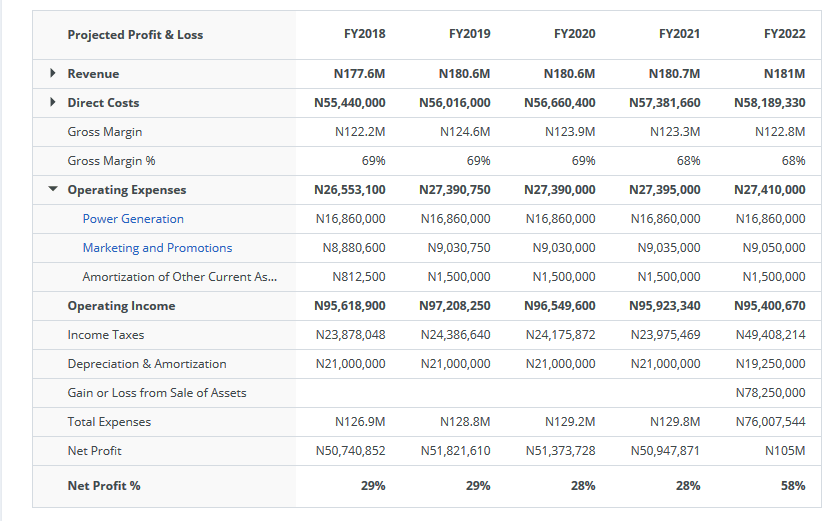Click the FY2021 column header
Viewport: 836px width, 521px height.
(x=679, y=34)
